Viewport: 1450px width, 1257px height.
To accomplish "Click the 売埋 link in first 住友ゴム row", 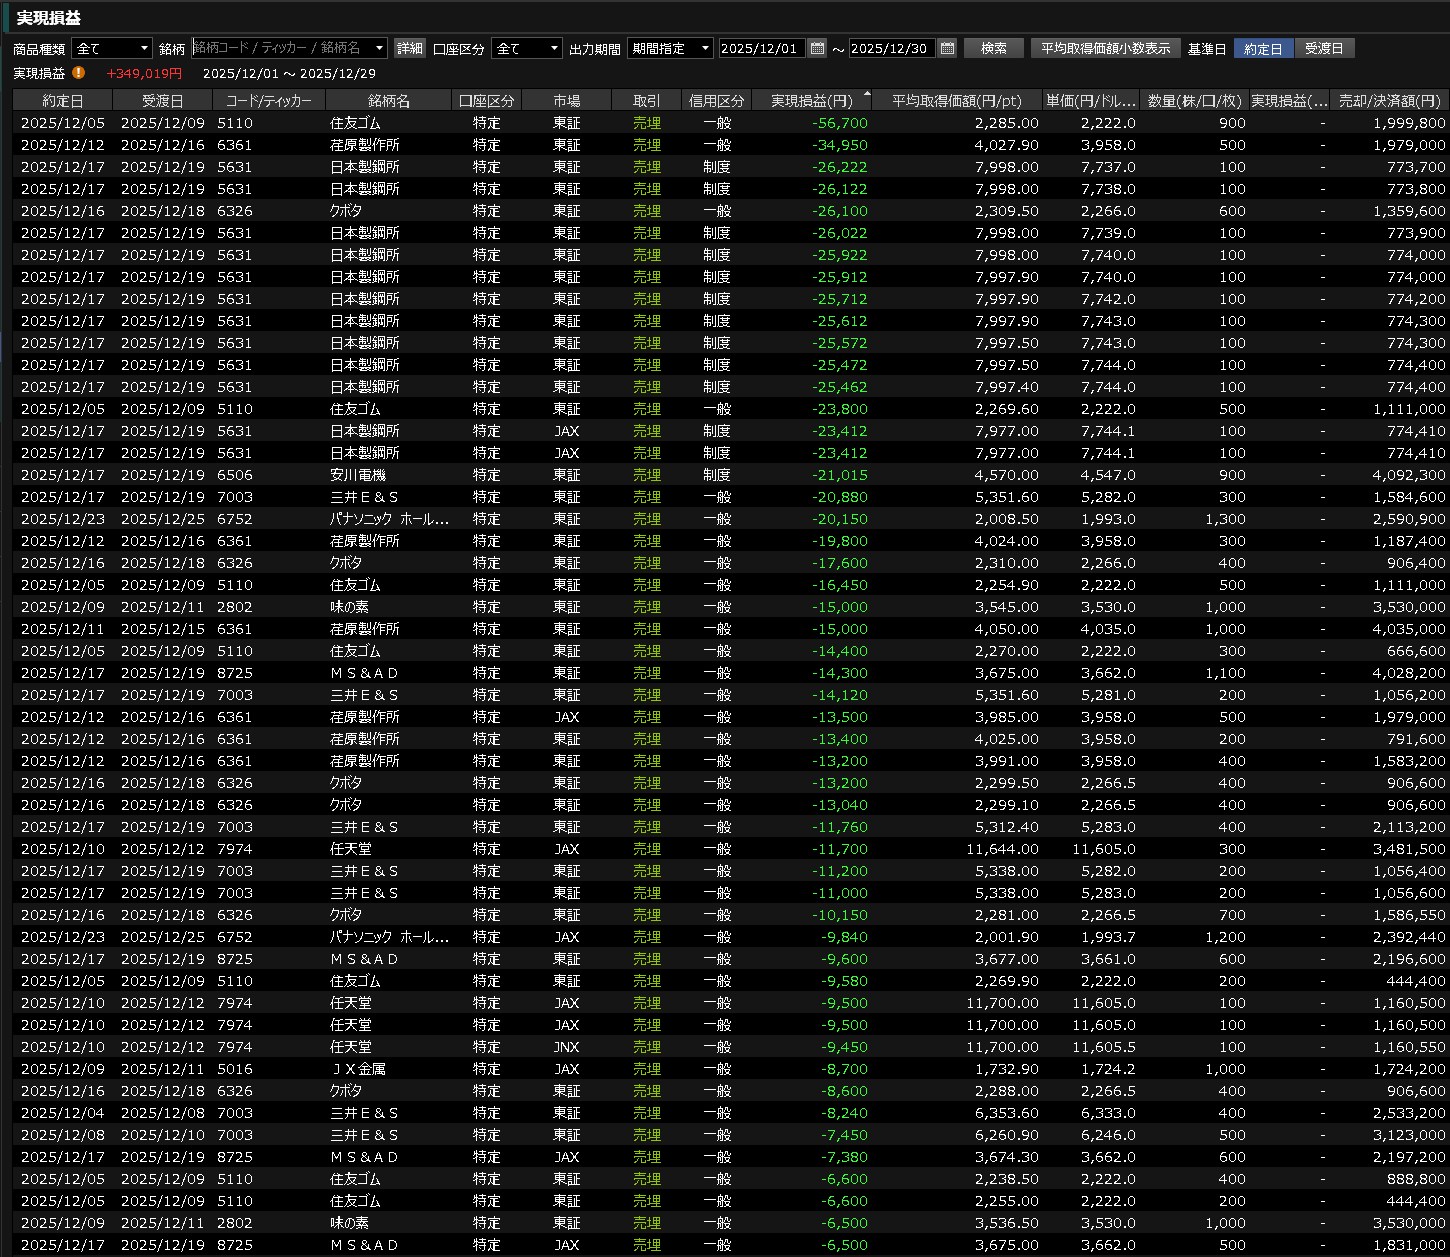I will [x=647, y=123].
